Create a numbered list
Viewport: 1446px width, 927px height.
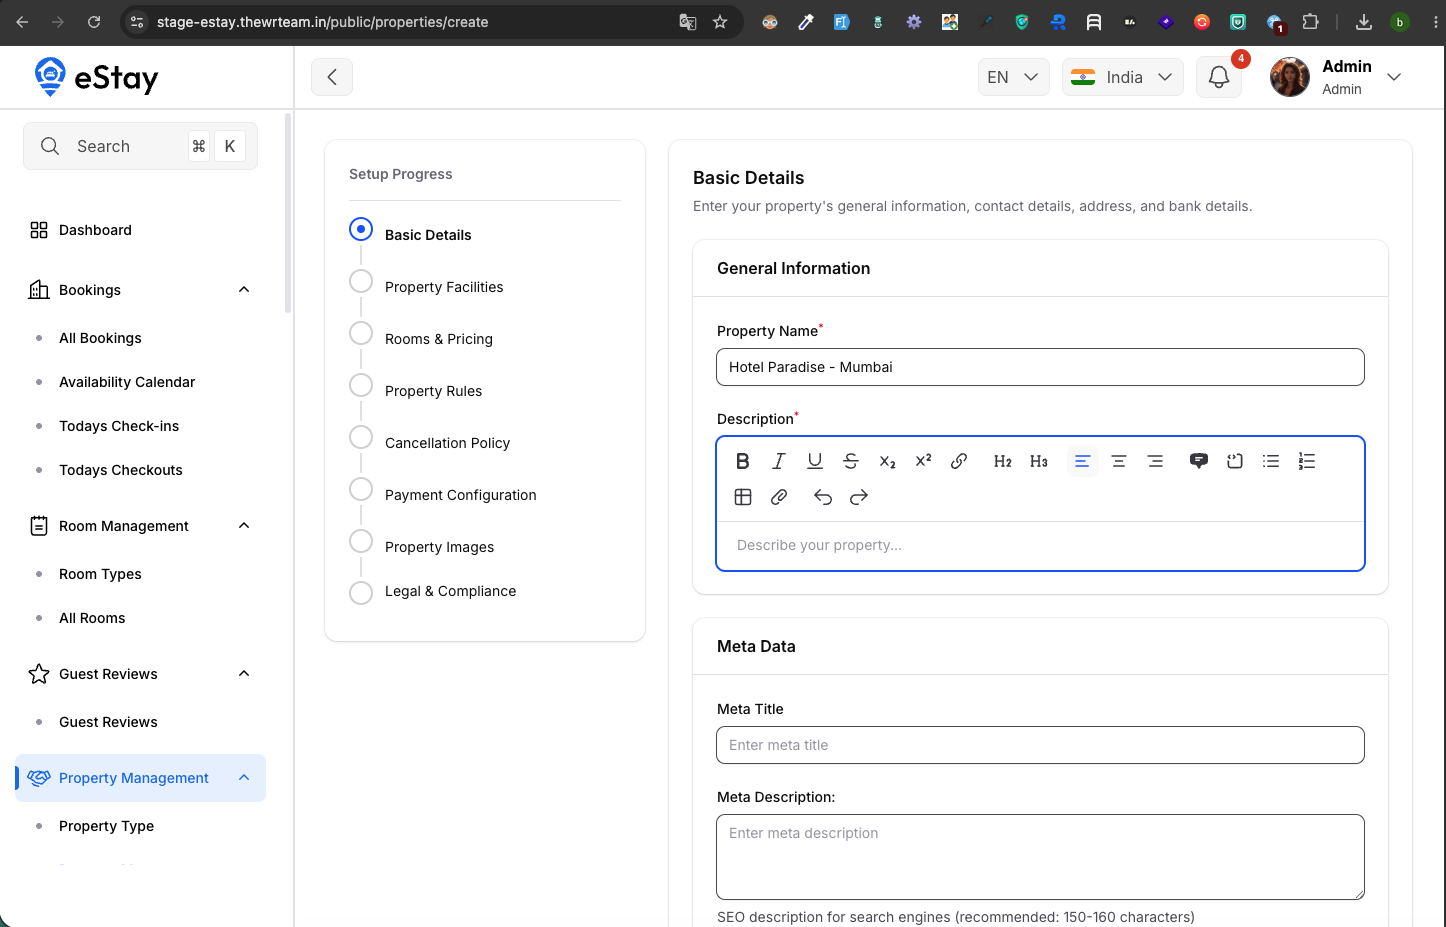(x=1306, y=461)
